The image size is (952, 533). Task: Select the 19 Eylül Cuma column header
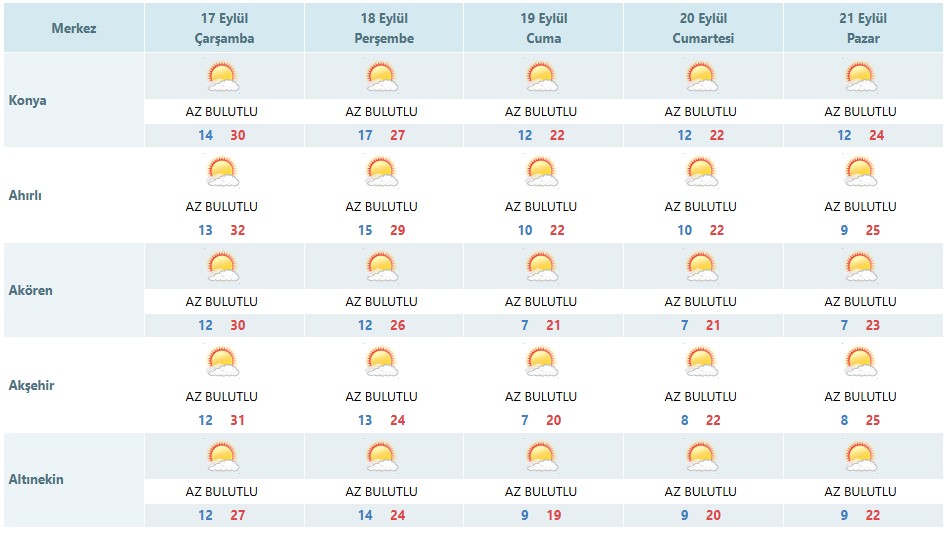tap(543, 28)
